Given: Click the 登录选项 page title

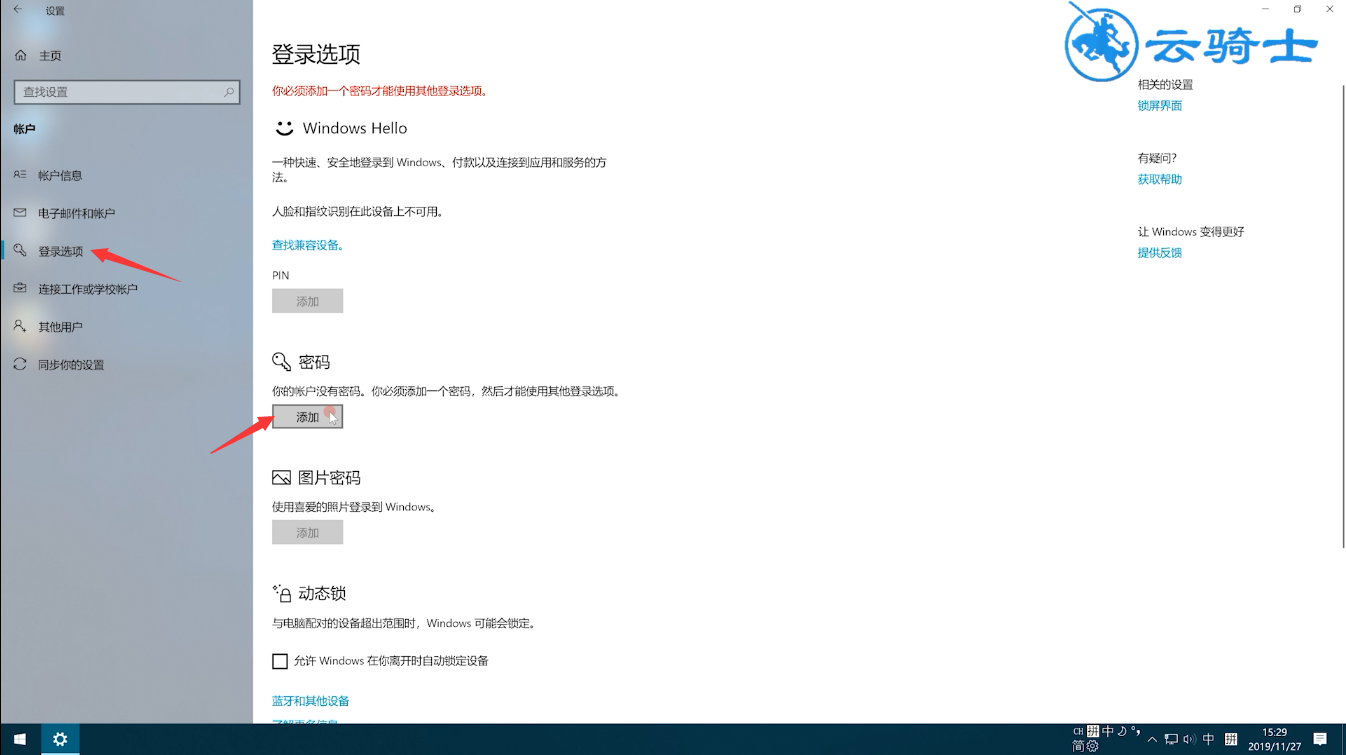Looking at the screenshot, I should click(x=316, y=54).
